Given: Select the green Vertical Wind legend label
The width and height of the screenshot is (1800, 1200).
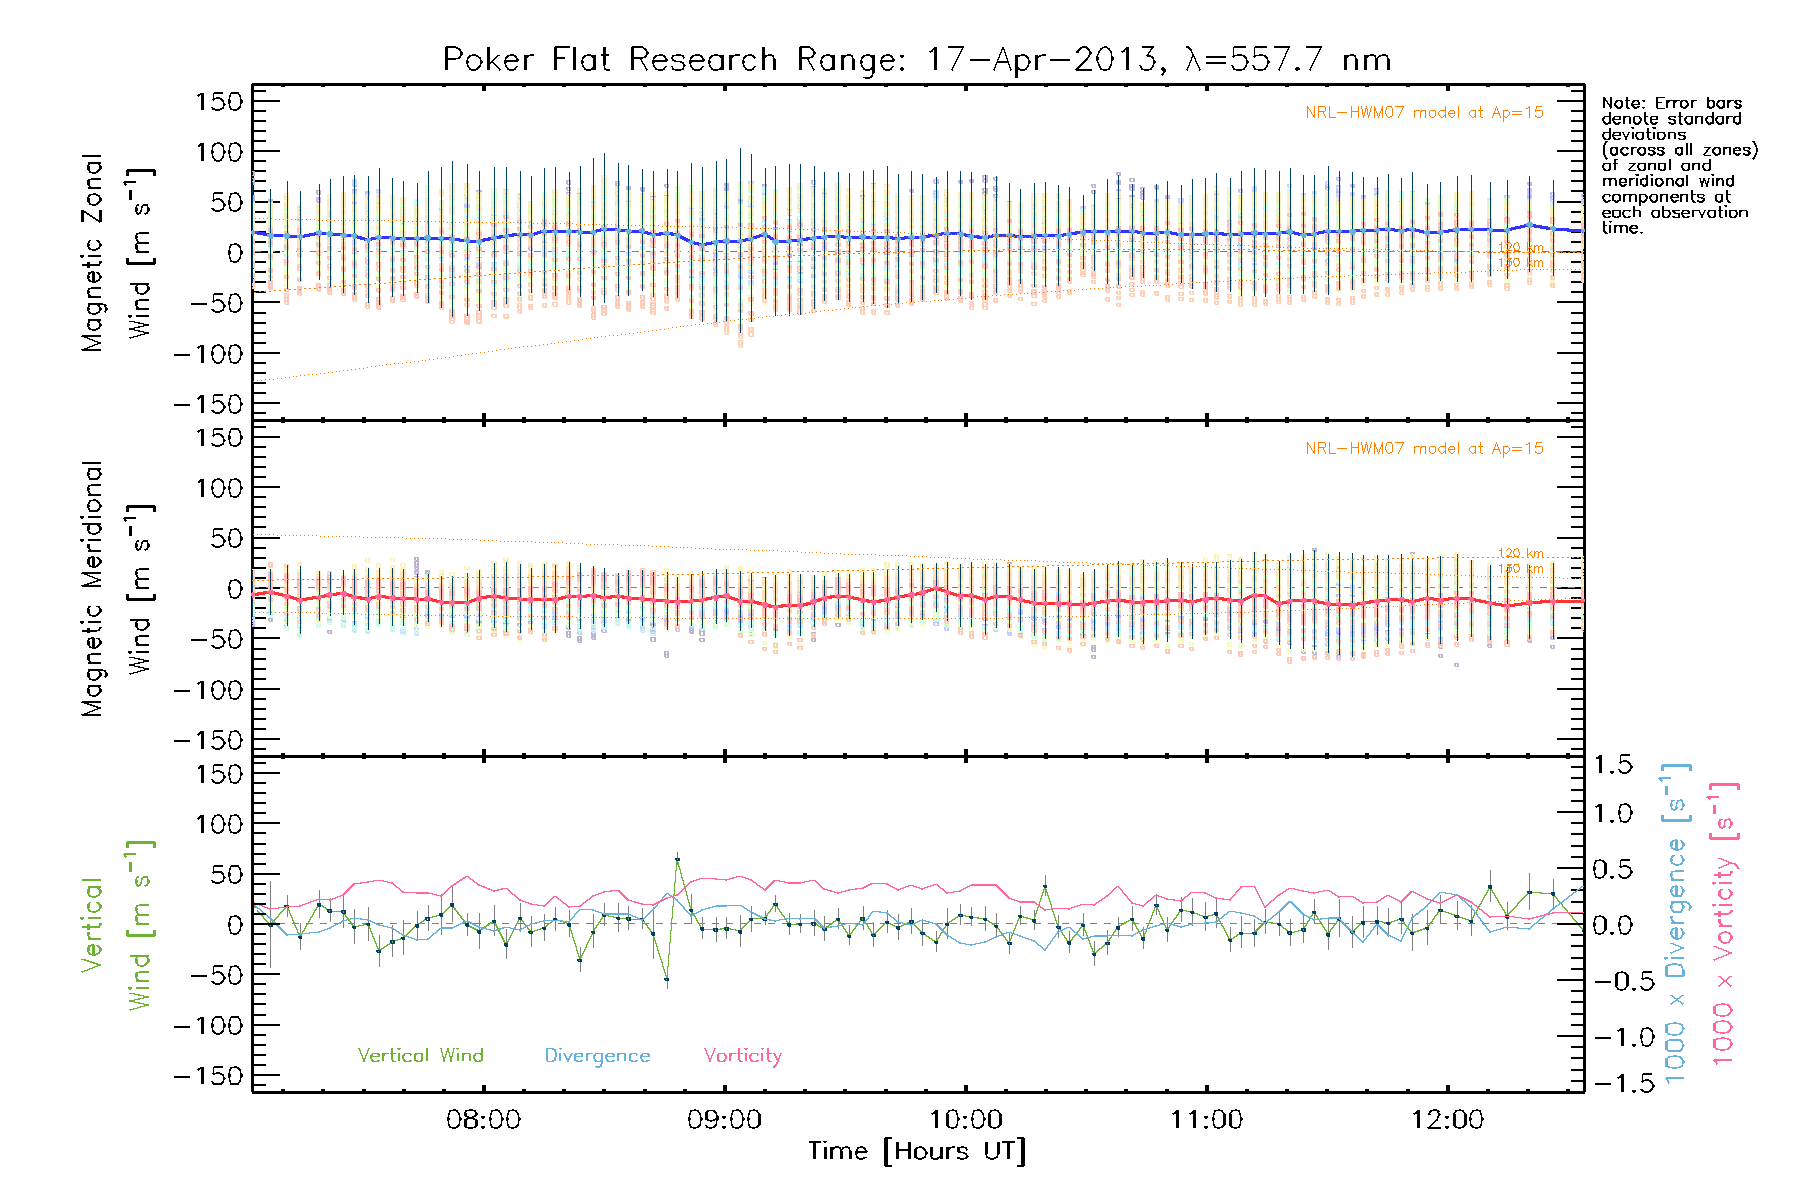Looking at the screenshot, I should [x=420, y=1056].
